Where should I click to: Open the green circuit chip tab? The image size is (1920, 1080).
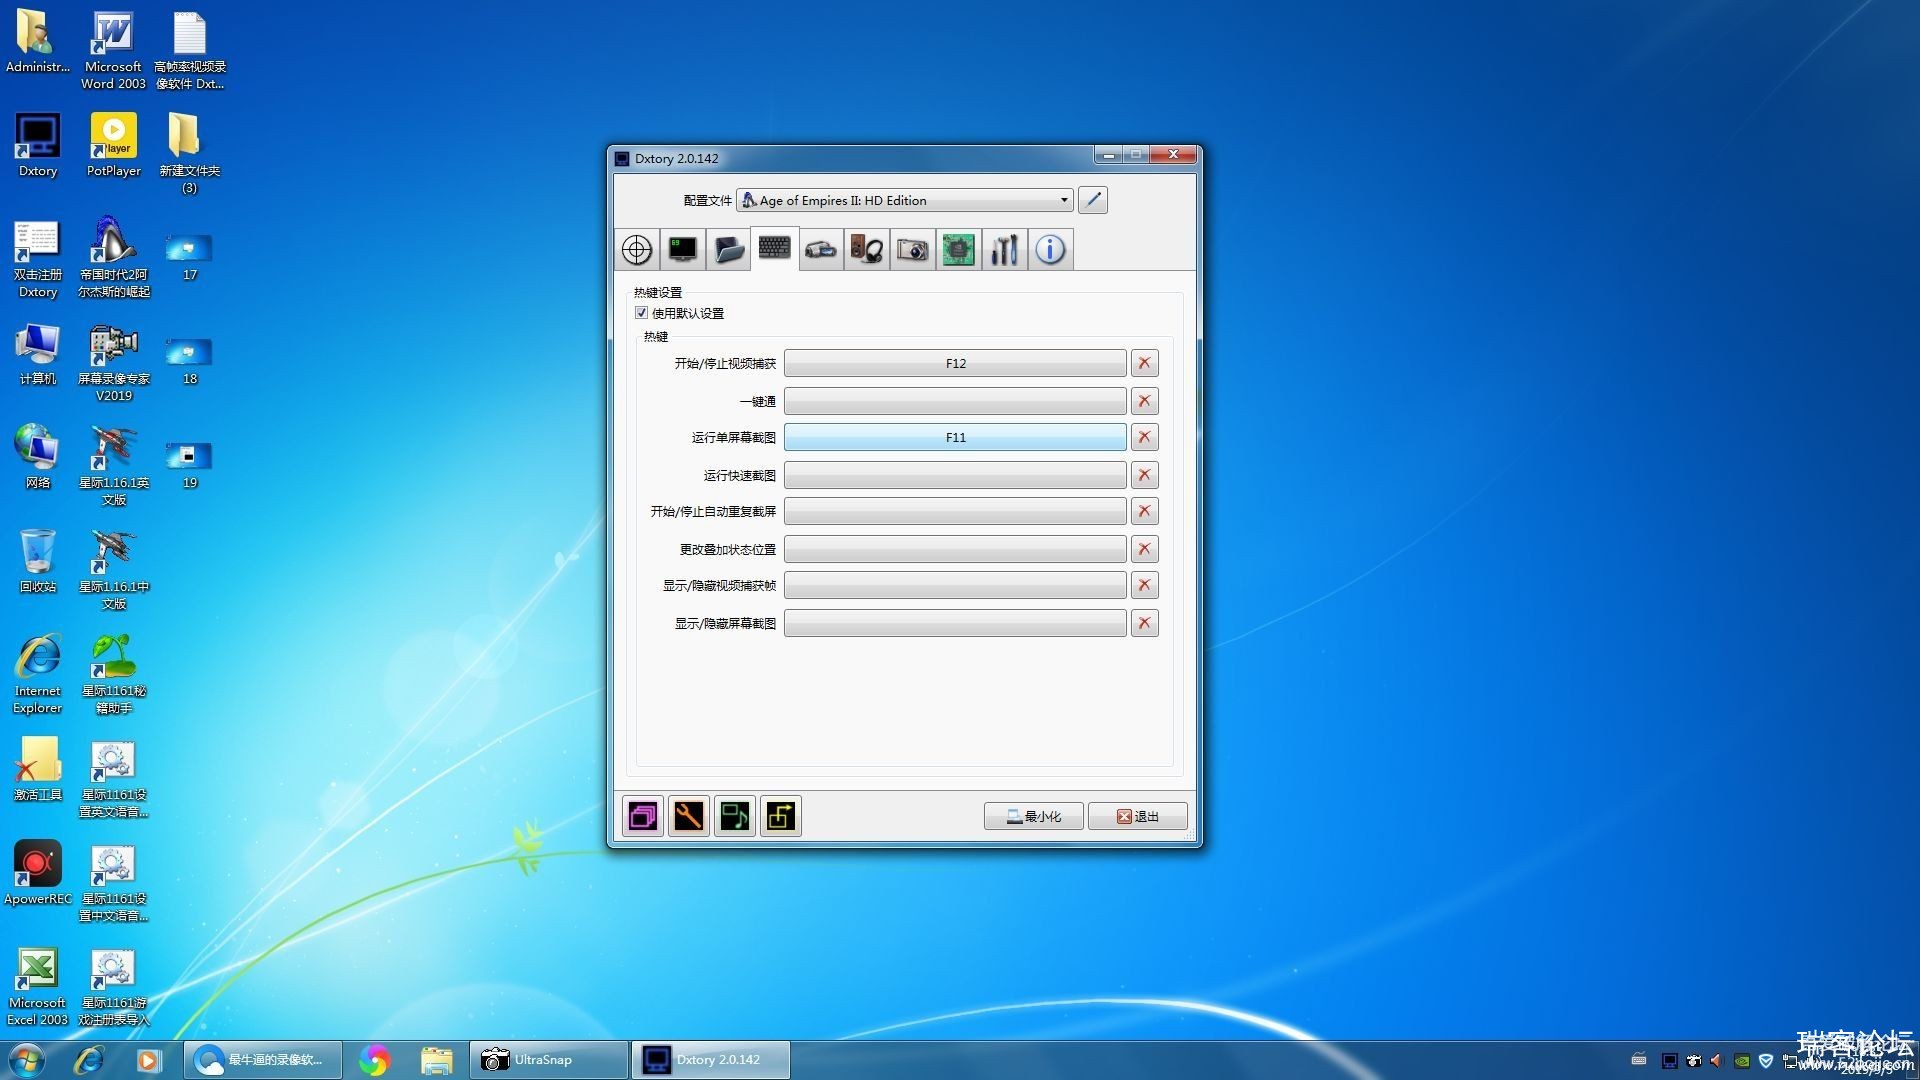click(958, 249)
